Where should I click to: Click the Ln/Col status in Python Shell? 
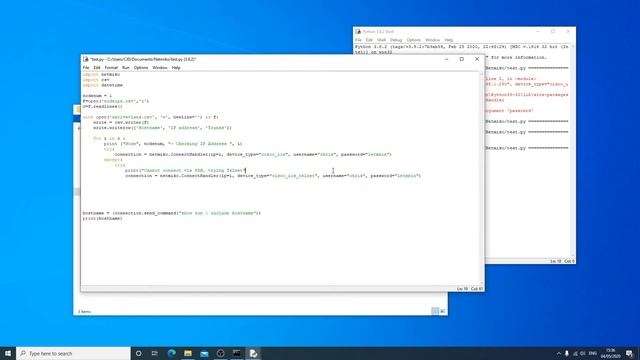(562, 261)
